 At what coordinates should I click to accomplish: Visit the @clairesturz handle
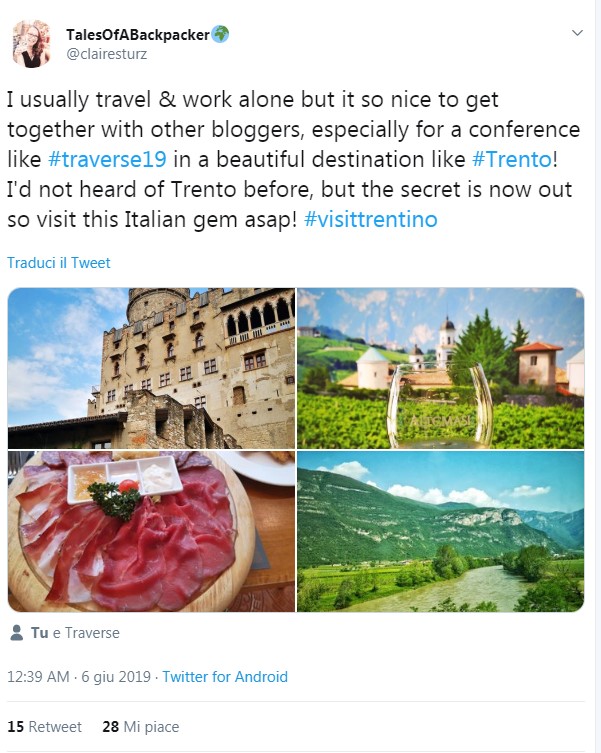(106, 54)
